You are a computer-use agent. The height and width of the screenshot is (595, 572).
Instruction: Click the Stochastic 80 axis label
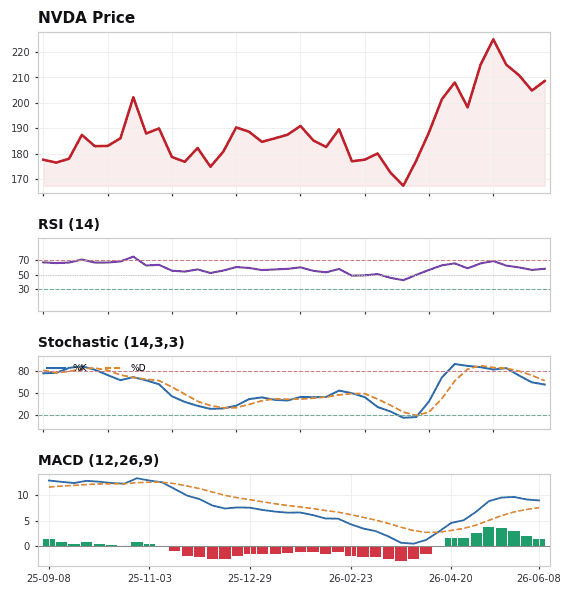pyautogui.click(x=24, y=371)
